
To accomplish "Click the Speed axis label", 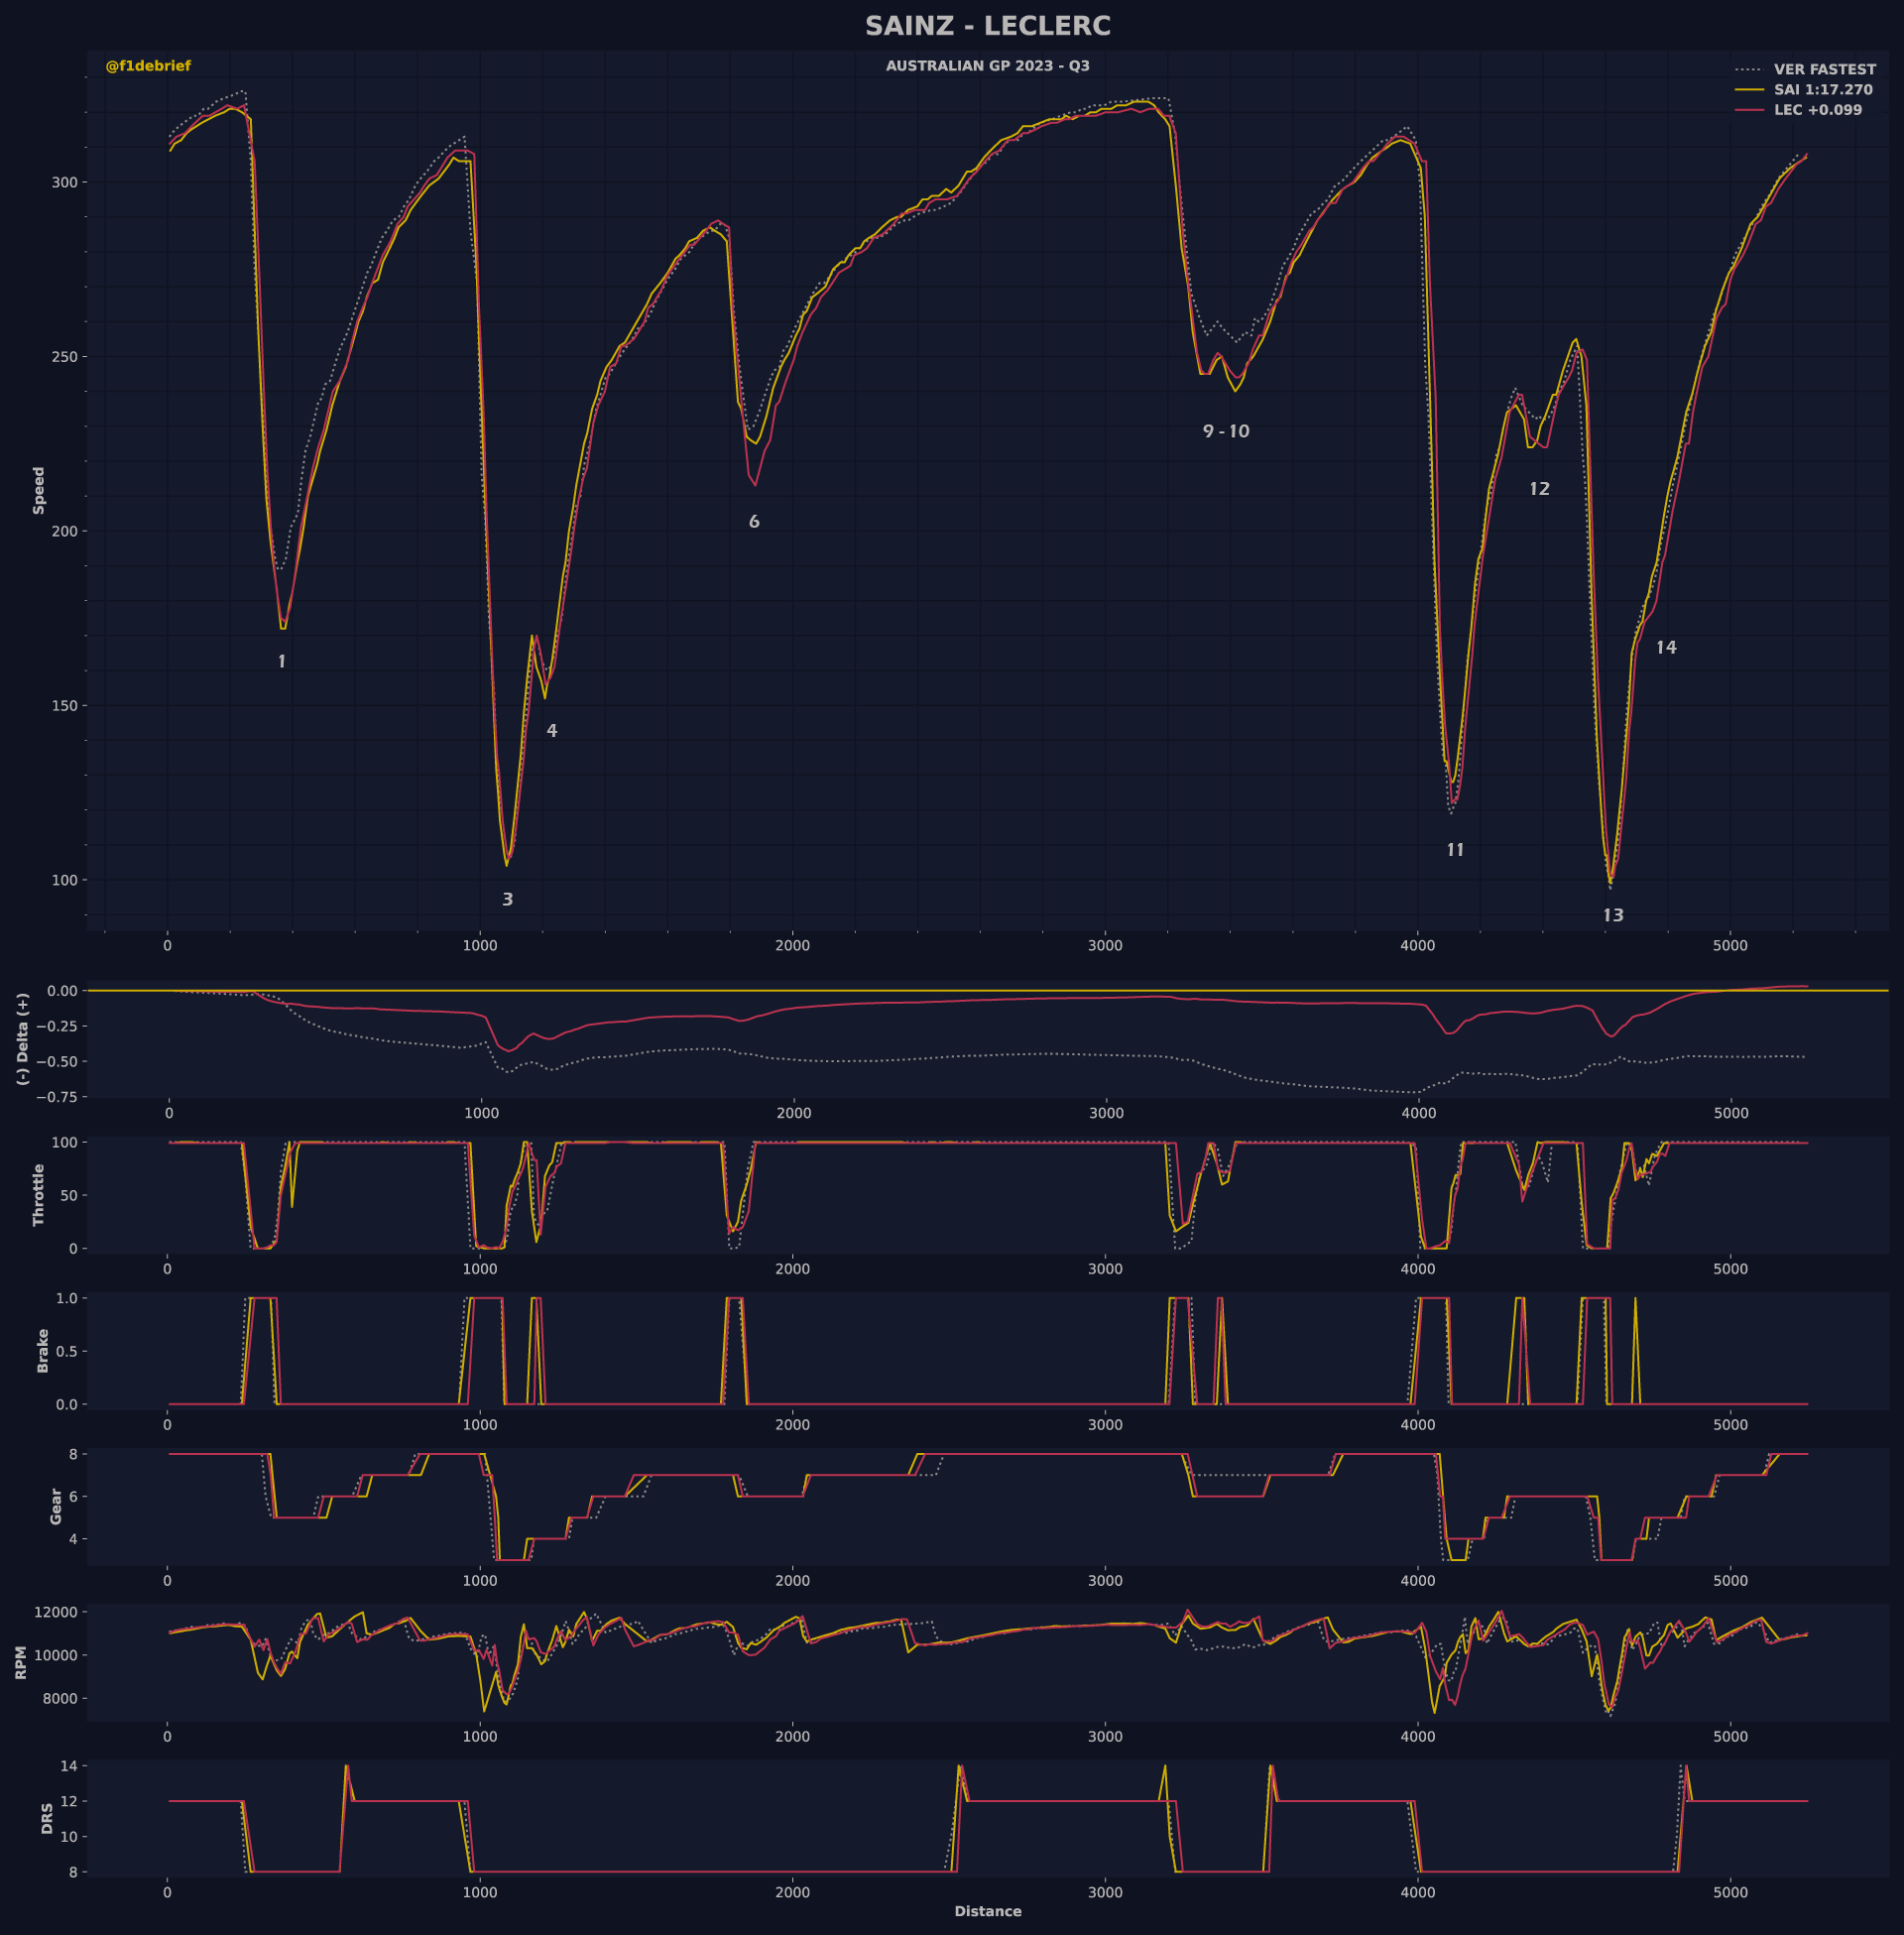I will (39, 490).
